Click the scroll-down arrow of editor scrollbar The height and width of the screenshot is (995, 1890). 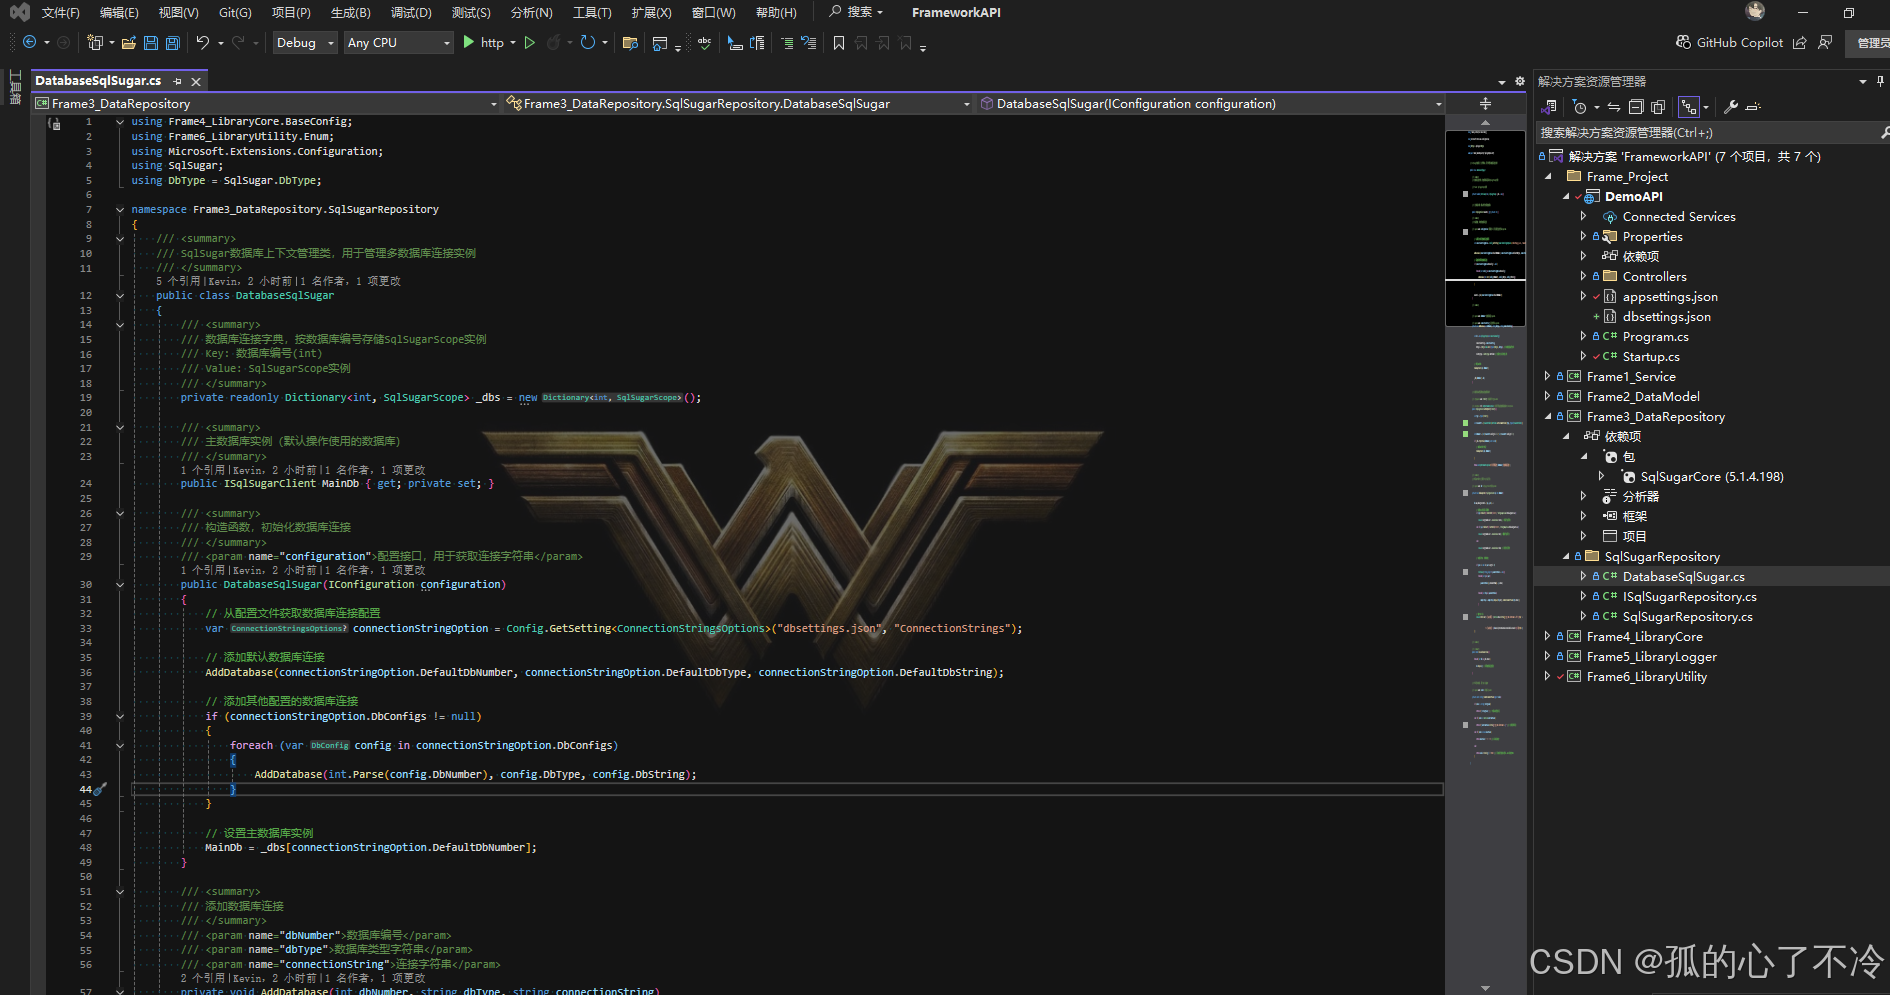click(1485, 988)
